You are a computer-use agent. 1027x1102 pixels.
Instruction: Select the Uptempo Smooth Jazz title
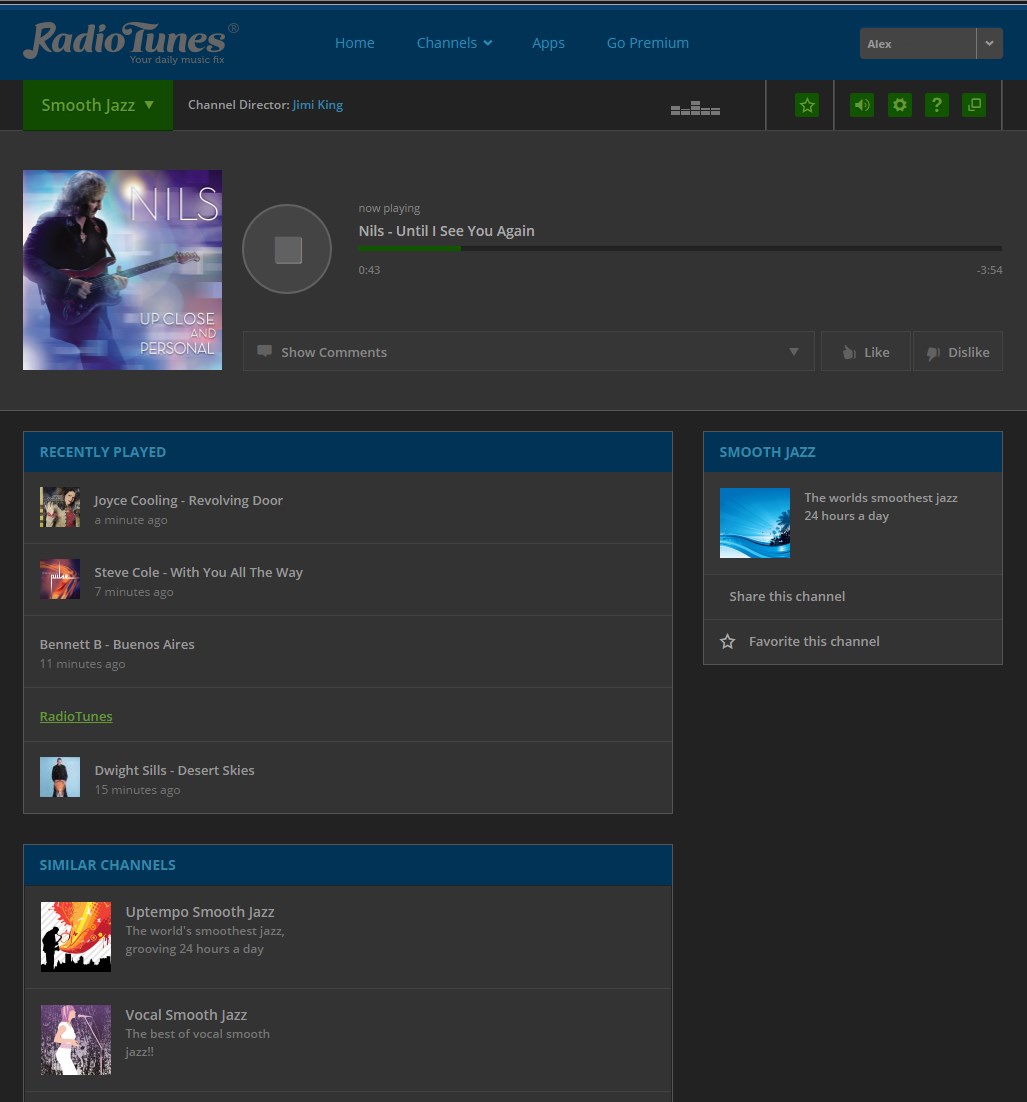point(200,912)
